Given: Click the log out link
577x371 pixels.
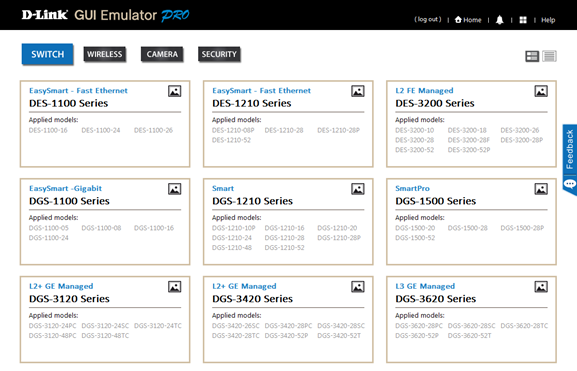Looking at the screenshot, I should 428,20.
